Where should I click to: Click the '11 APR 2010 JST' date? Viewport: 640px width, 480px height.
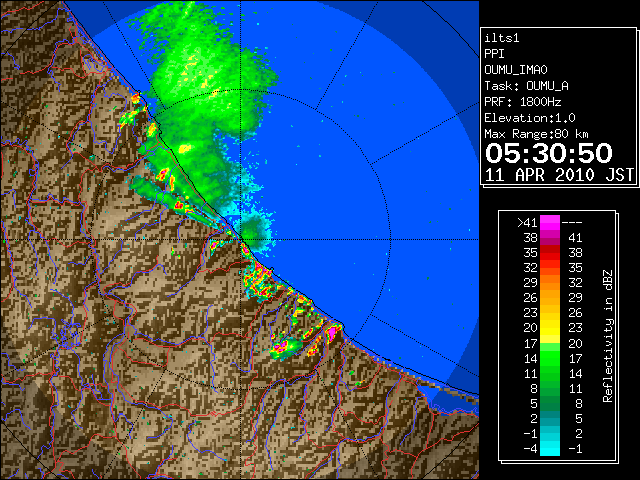pos(560,175)
